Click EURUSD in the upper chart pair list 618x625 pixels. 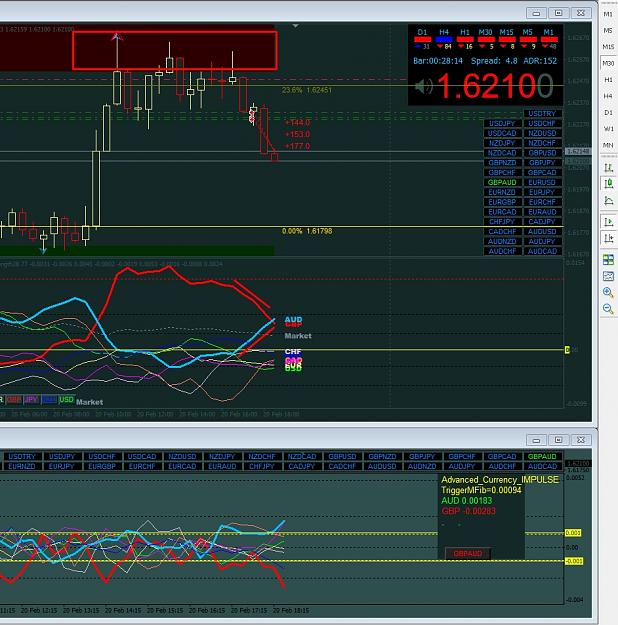click(x=542, y=183)
